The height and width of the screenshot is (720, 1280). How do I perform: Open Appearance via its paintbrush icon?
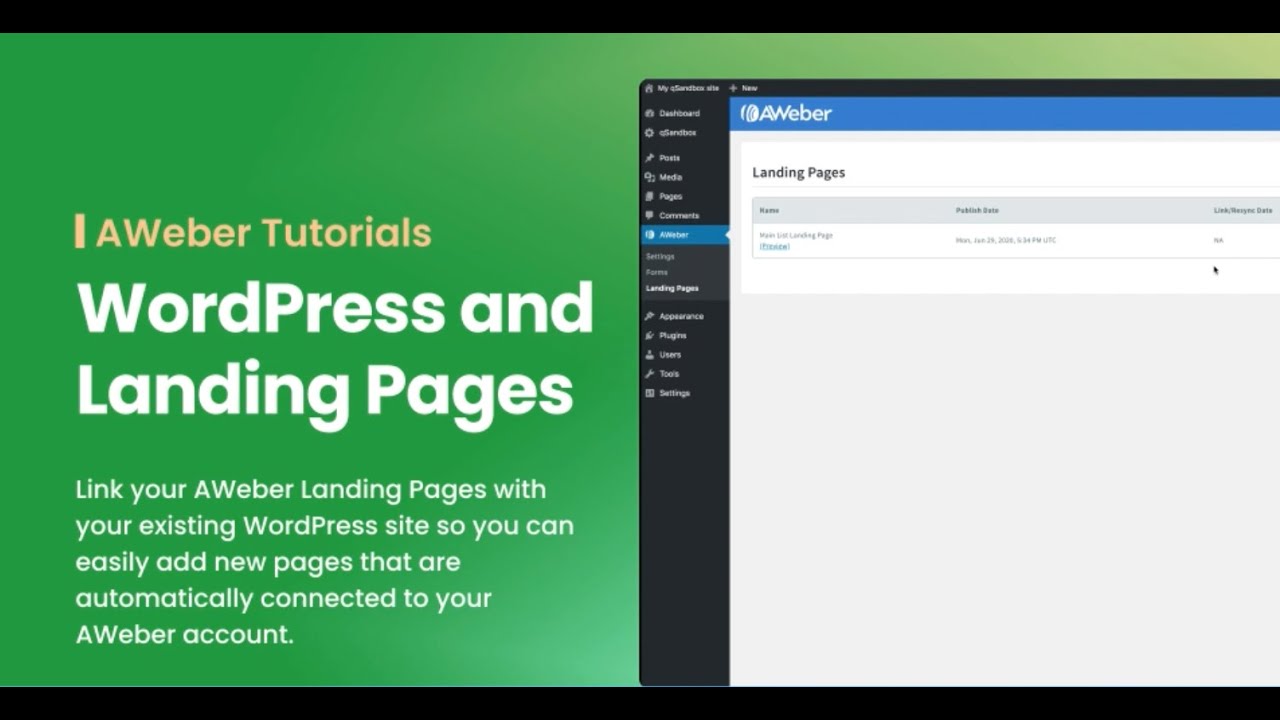(650, 316)
